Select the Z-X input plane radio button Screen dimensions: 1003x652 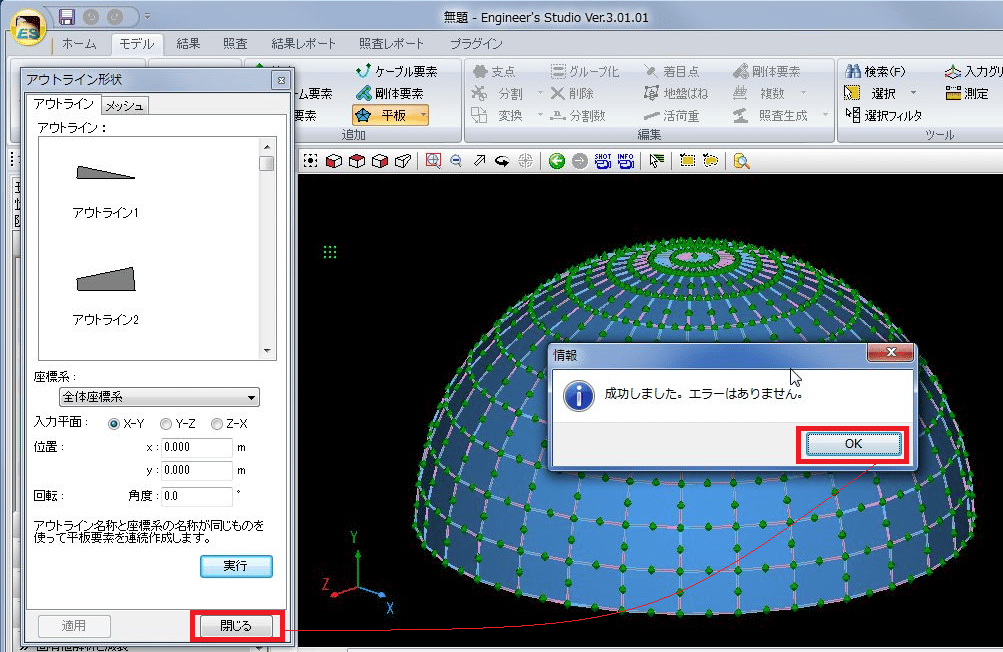point(217,424)
